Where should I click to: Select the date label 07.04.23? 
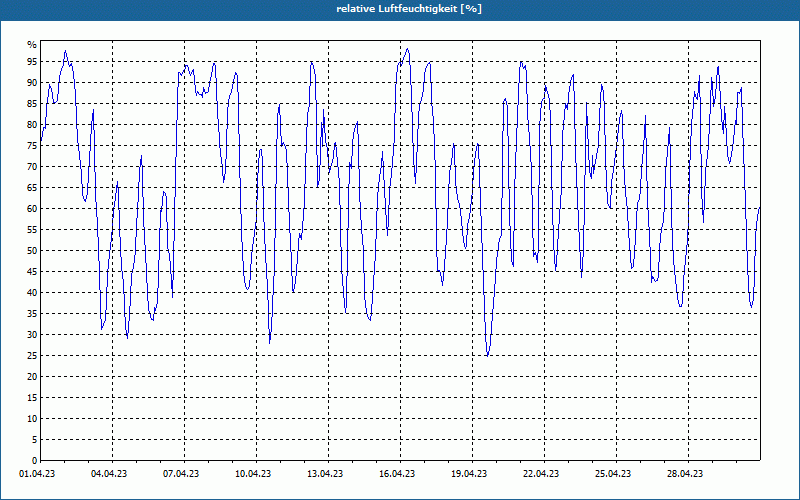181,474
